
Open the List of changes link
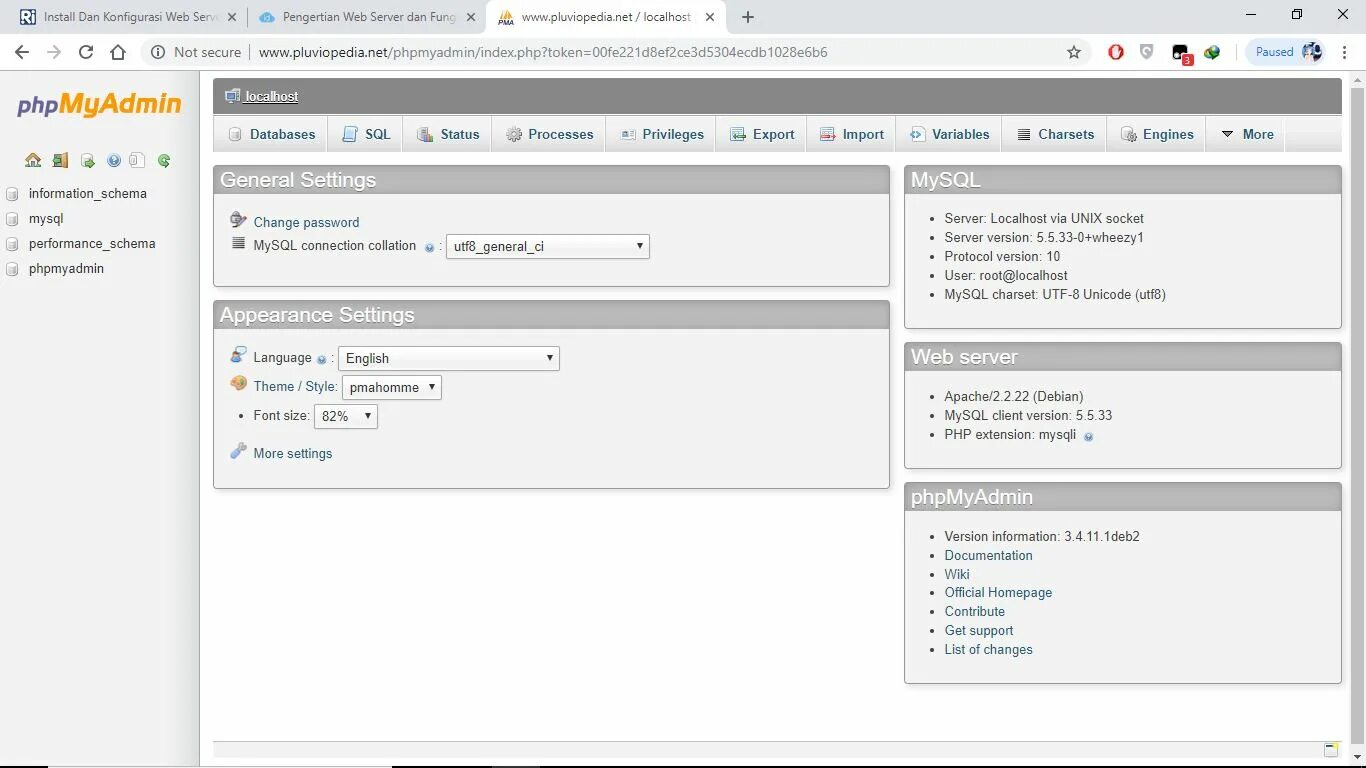click(988, 649)
